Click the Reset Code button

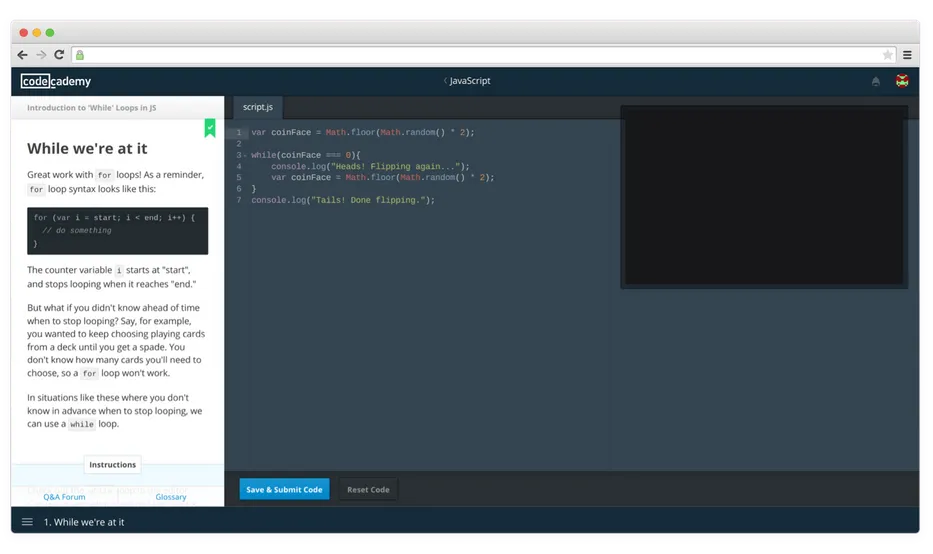[x=368, y=489]
